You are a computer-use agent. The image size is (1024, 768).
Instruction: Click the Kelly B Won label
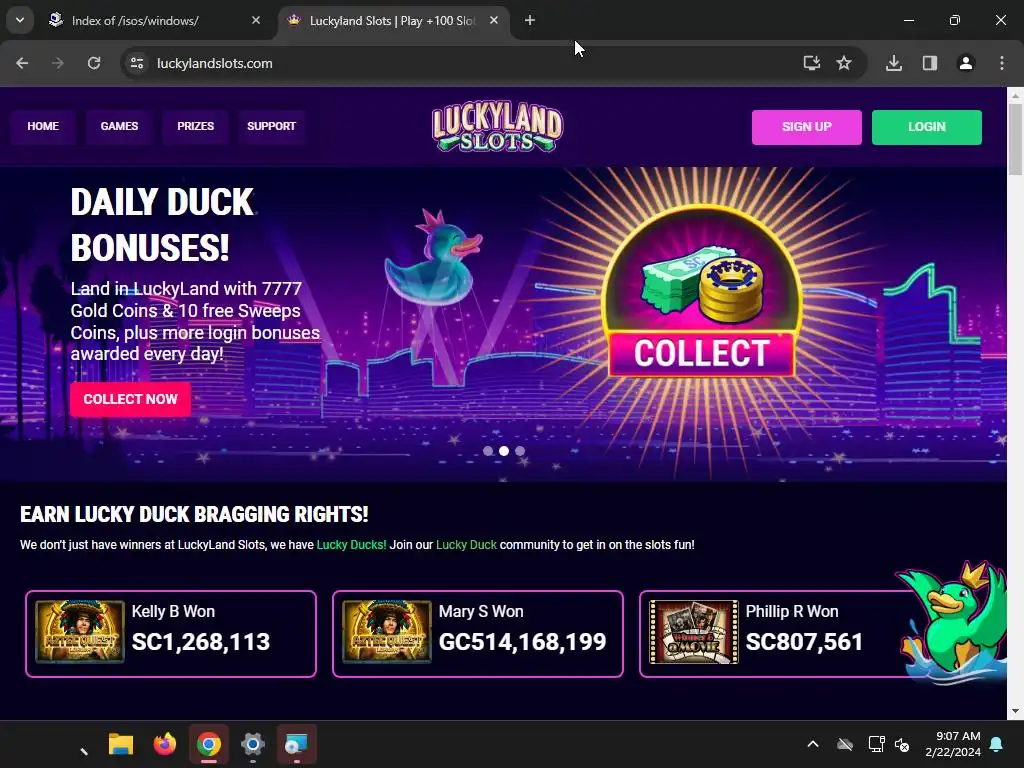pyautogui.click(x=173, y=611)
